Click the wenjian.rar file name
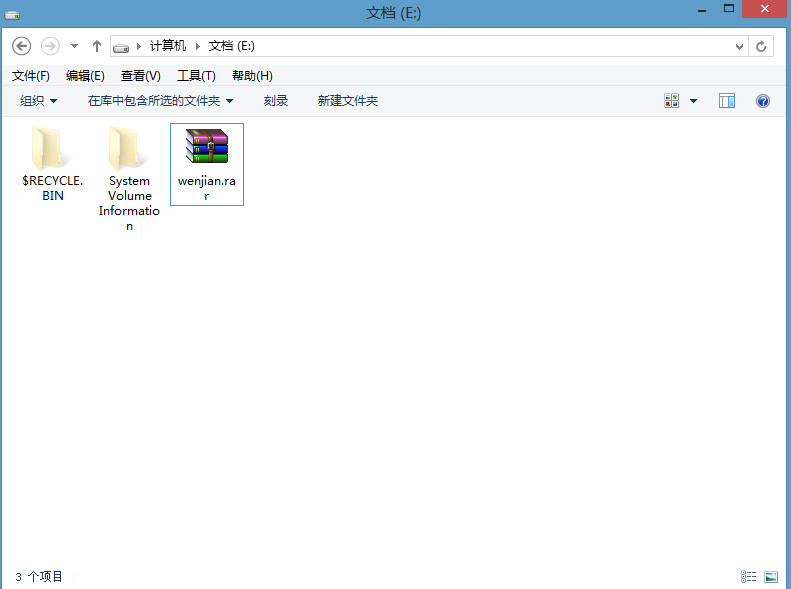This screenshot has height=589, width=791. point(207,188)
